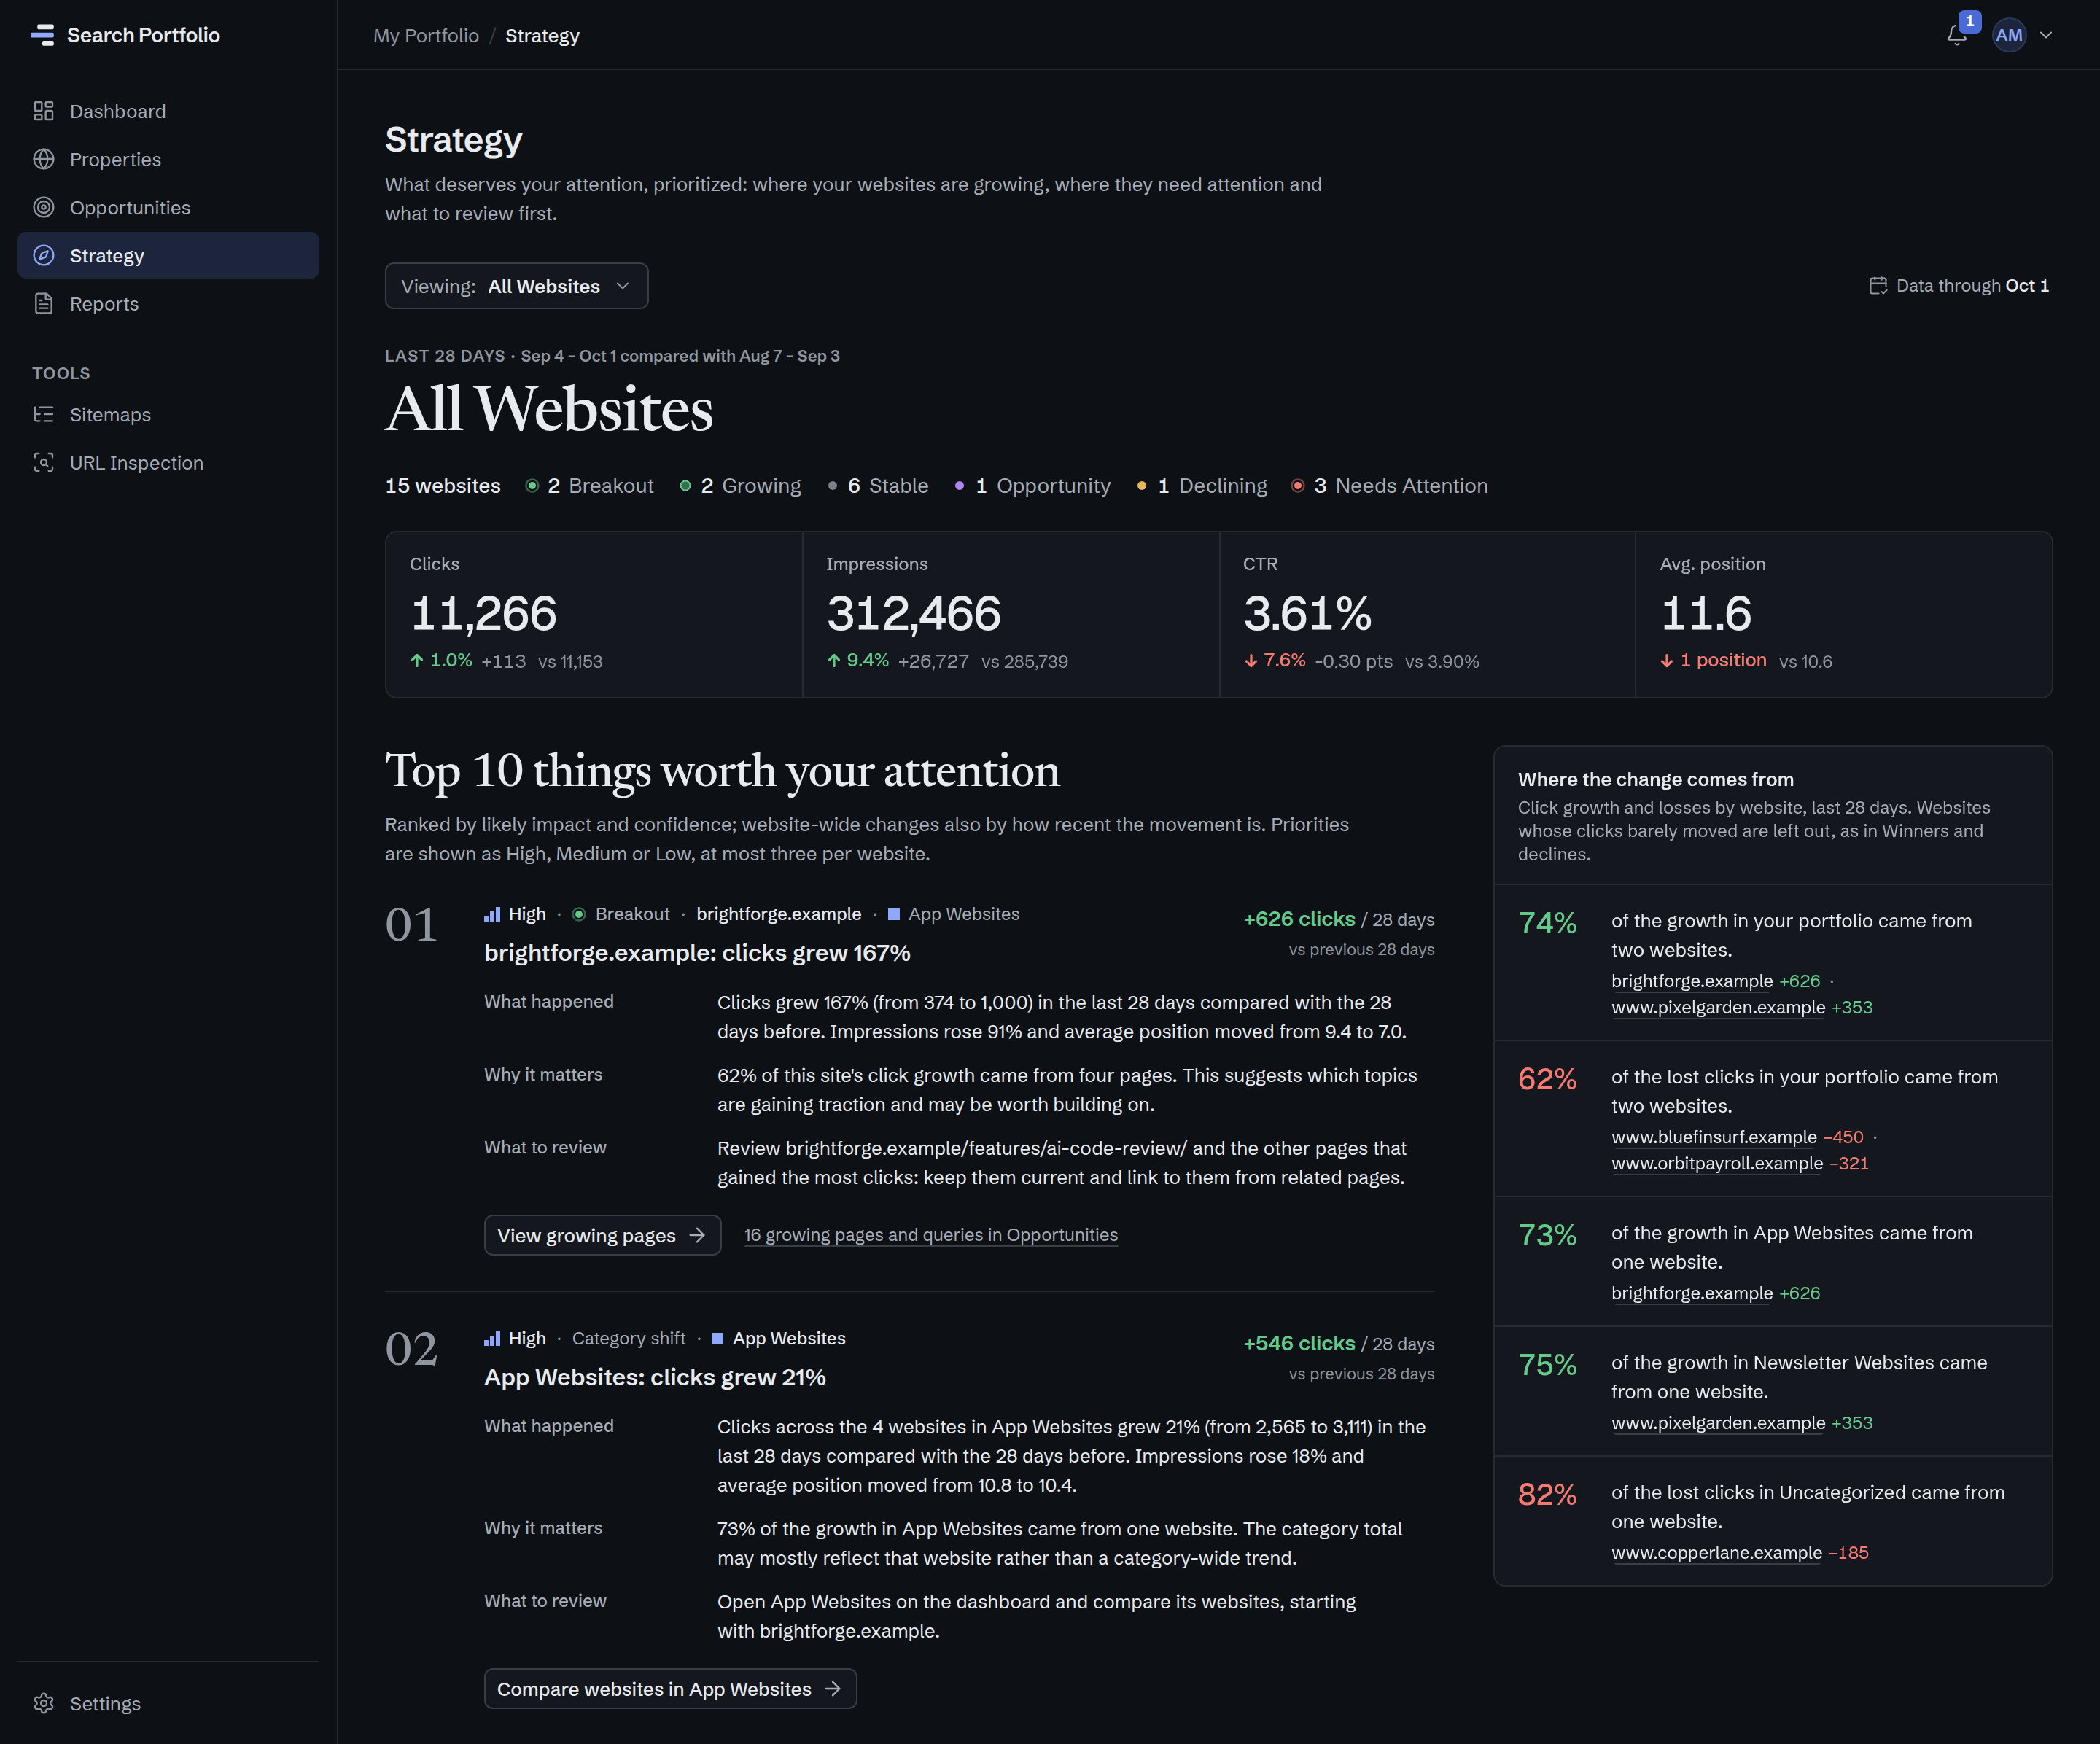The height and width of the screenshot is (1744, 2100).
Task: Click the Search Portfolio logo icon
Action: click(x=43, y=35)
